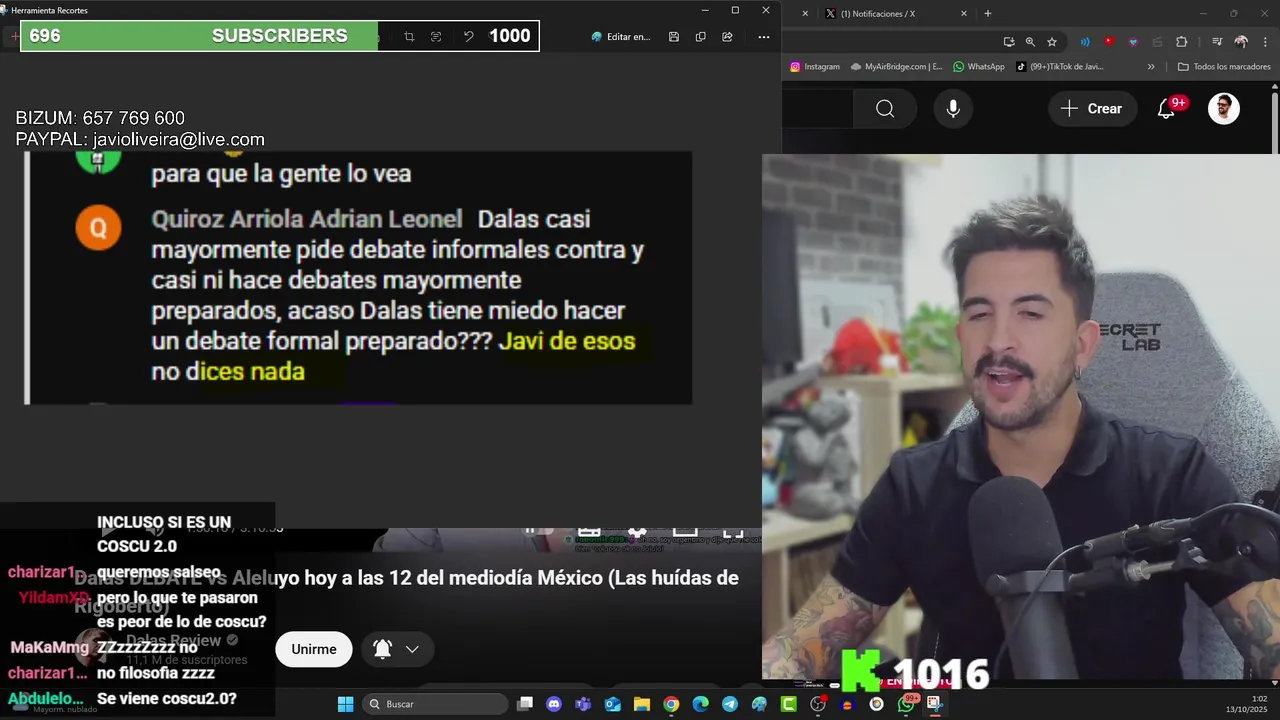The width and height of the screenshot is (1280, 720).
Task: Open the zoom magnifier icon in address bar
Action: (1030, 42)
